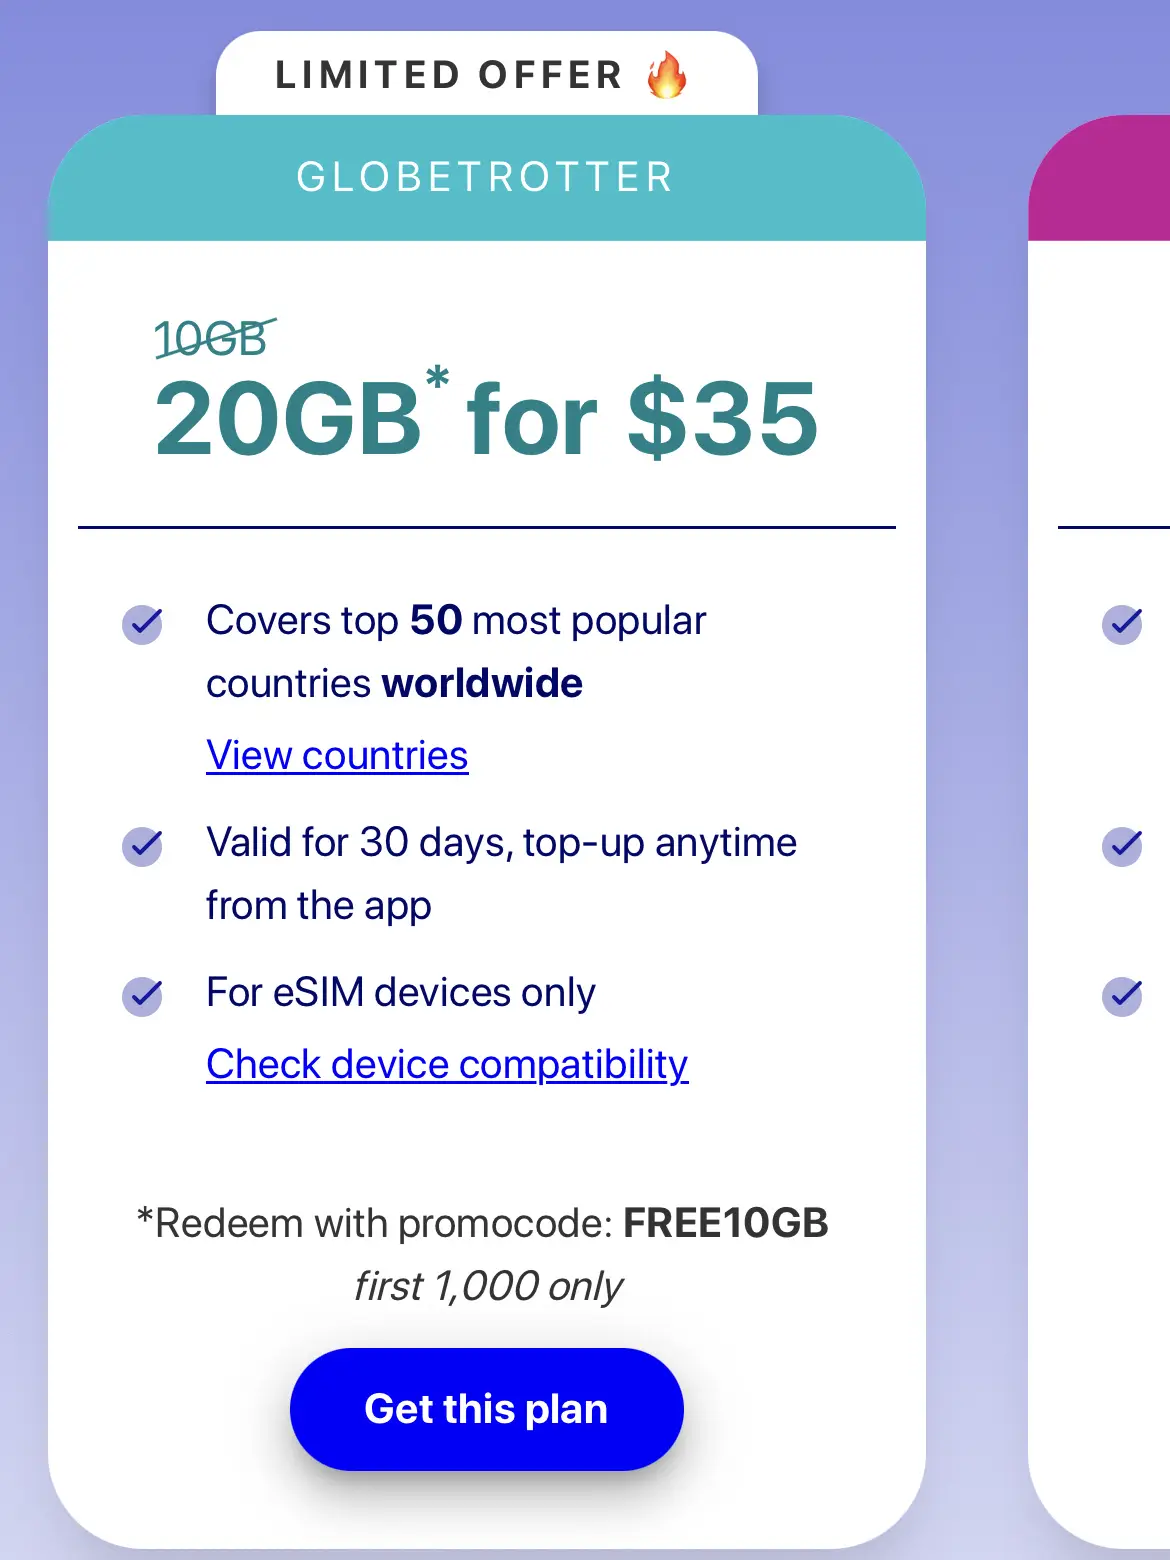Click the crossed-out 10GB text
The image size is (1170, 1560).
pos(213,339)
